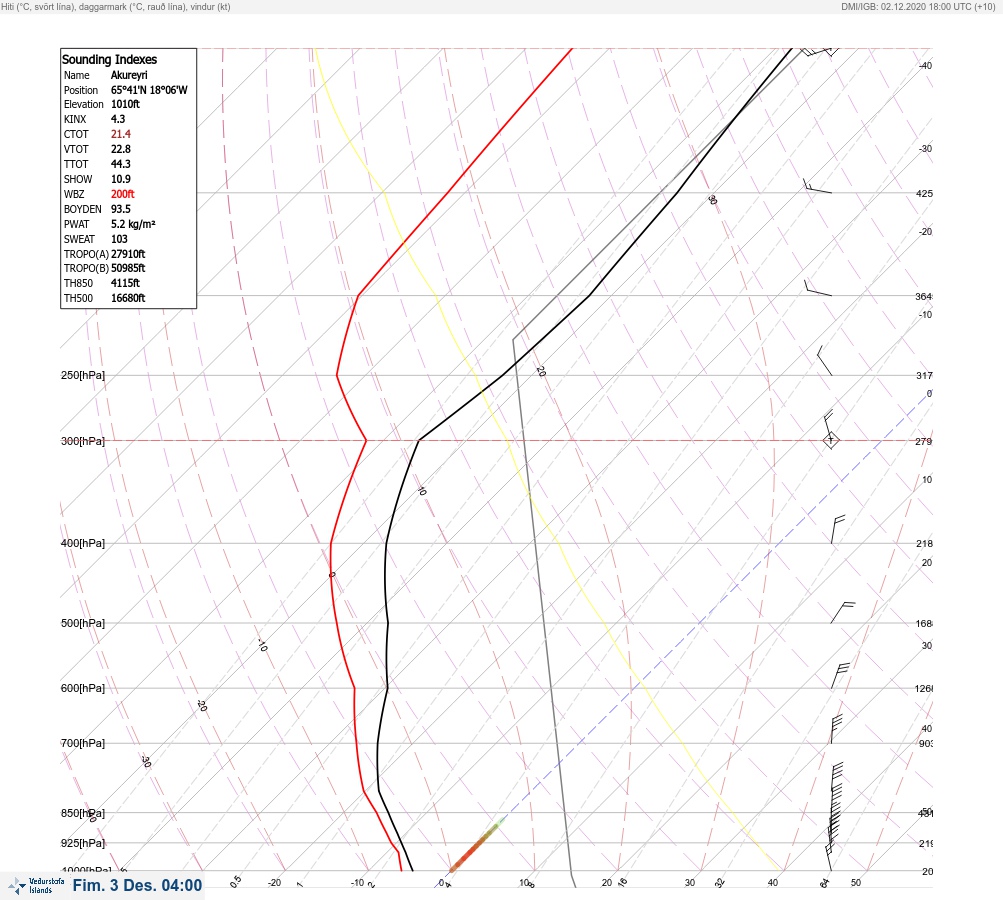Select the TROPO(B) value '50985ft'
The image size is (1003, 900).
[128, 268]
